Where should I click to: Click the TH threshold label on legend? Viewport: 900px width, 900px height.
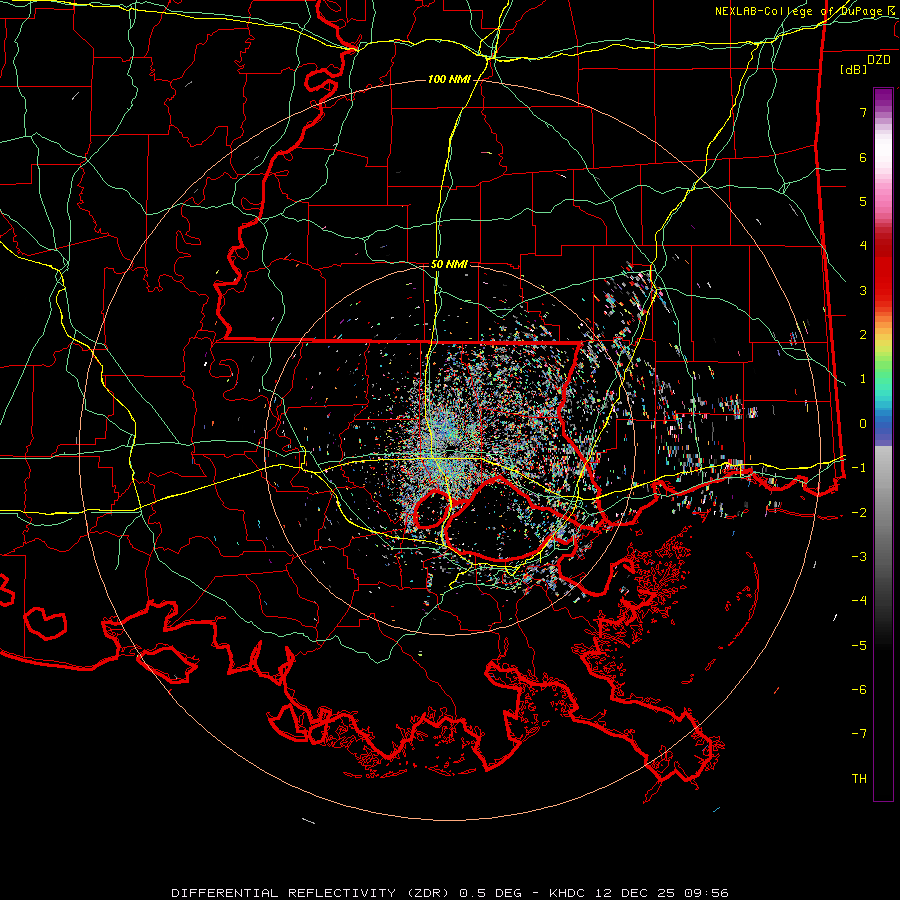click(859, 779)
